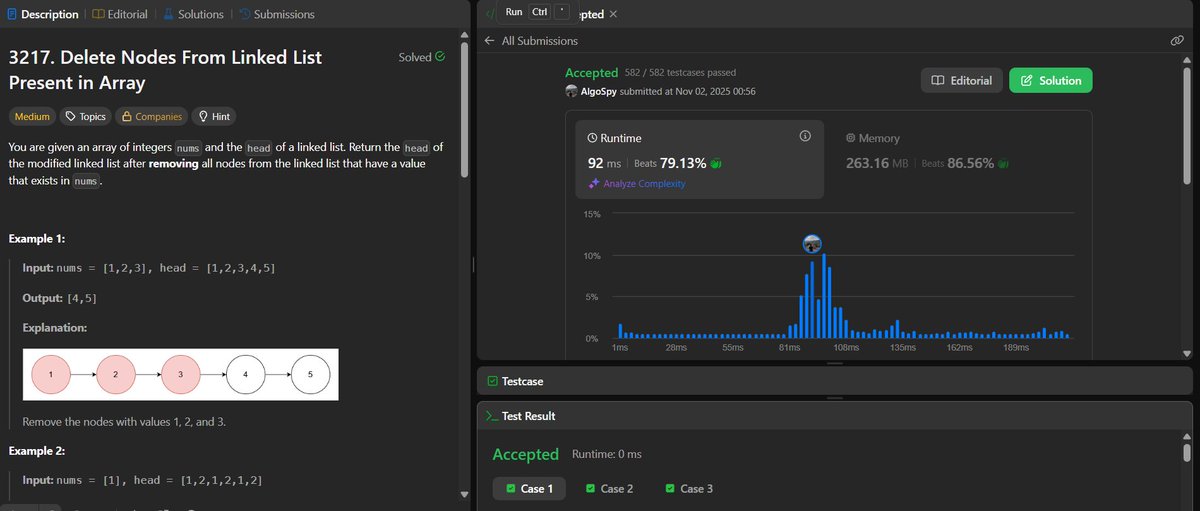This screenshot has height=511, width=1200.
Task: Open the Testcase panel
Action: tap(514, 381)
